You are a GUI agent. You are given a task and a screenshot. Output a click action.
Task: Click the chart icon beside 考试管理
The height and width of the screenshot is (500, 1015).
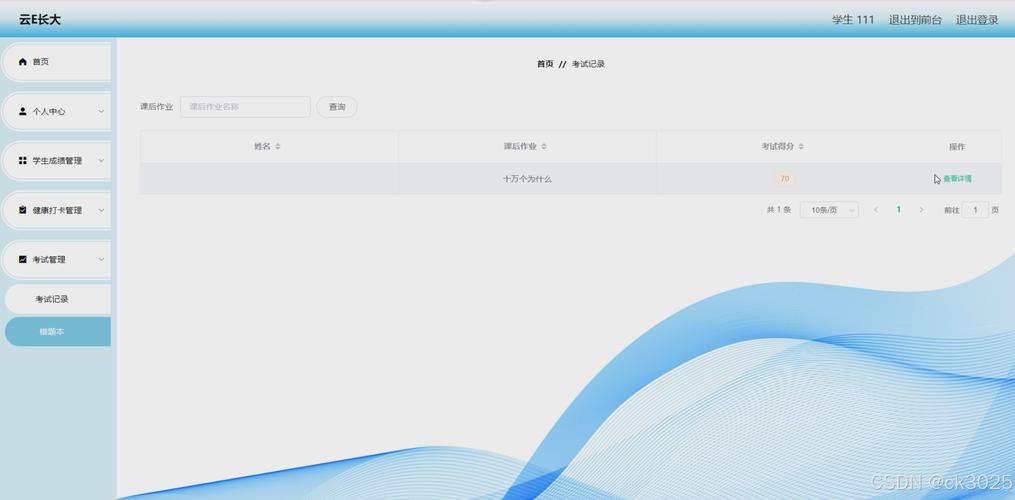pyautogui.click(x=23, y=259)
